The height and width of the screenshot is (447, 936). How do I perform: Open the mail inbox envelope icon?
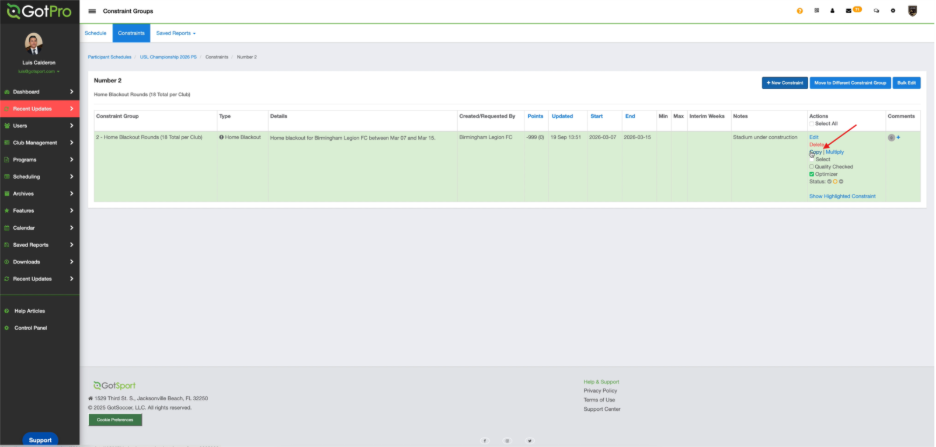coord(849,10)
